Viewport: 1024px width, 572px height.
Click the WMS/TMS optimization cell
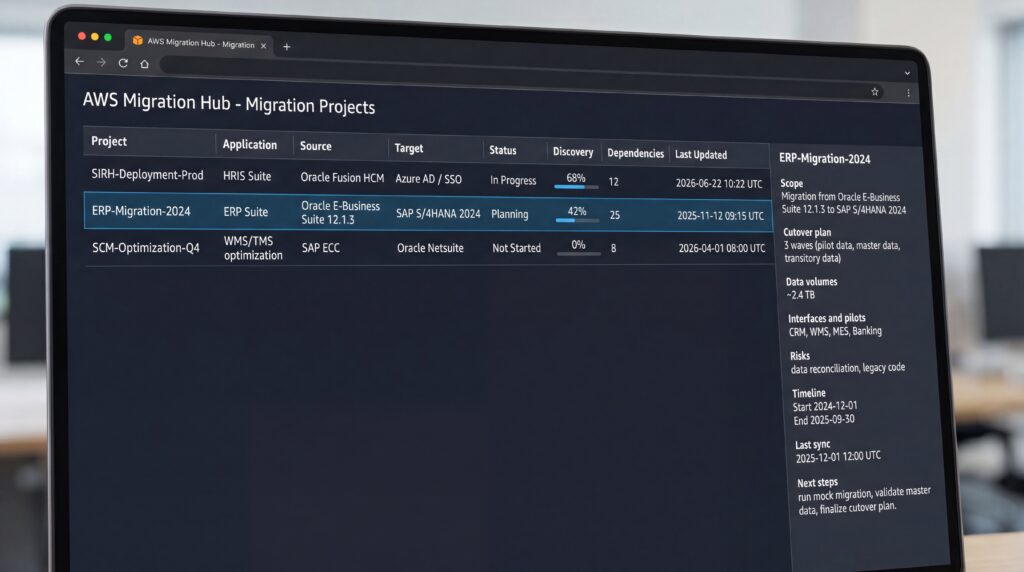pos(253,248)
